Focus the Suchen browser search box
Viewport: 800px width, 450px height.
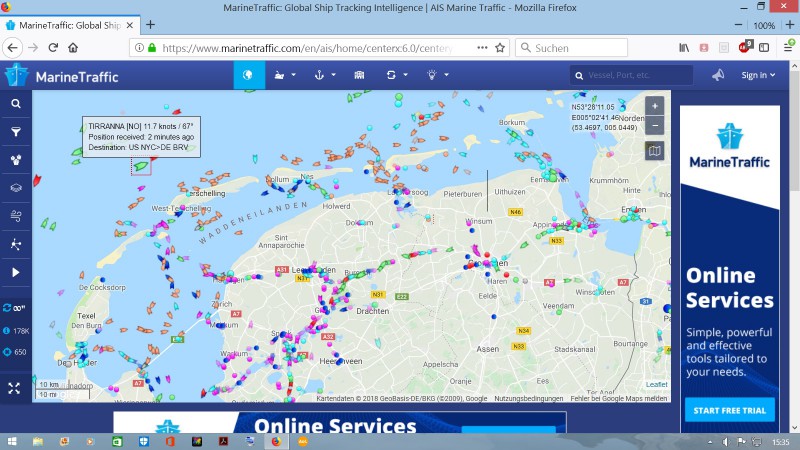click(x=571, y=48)
